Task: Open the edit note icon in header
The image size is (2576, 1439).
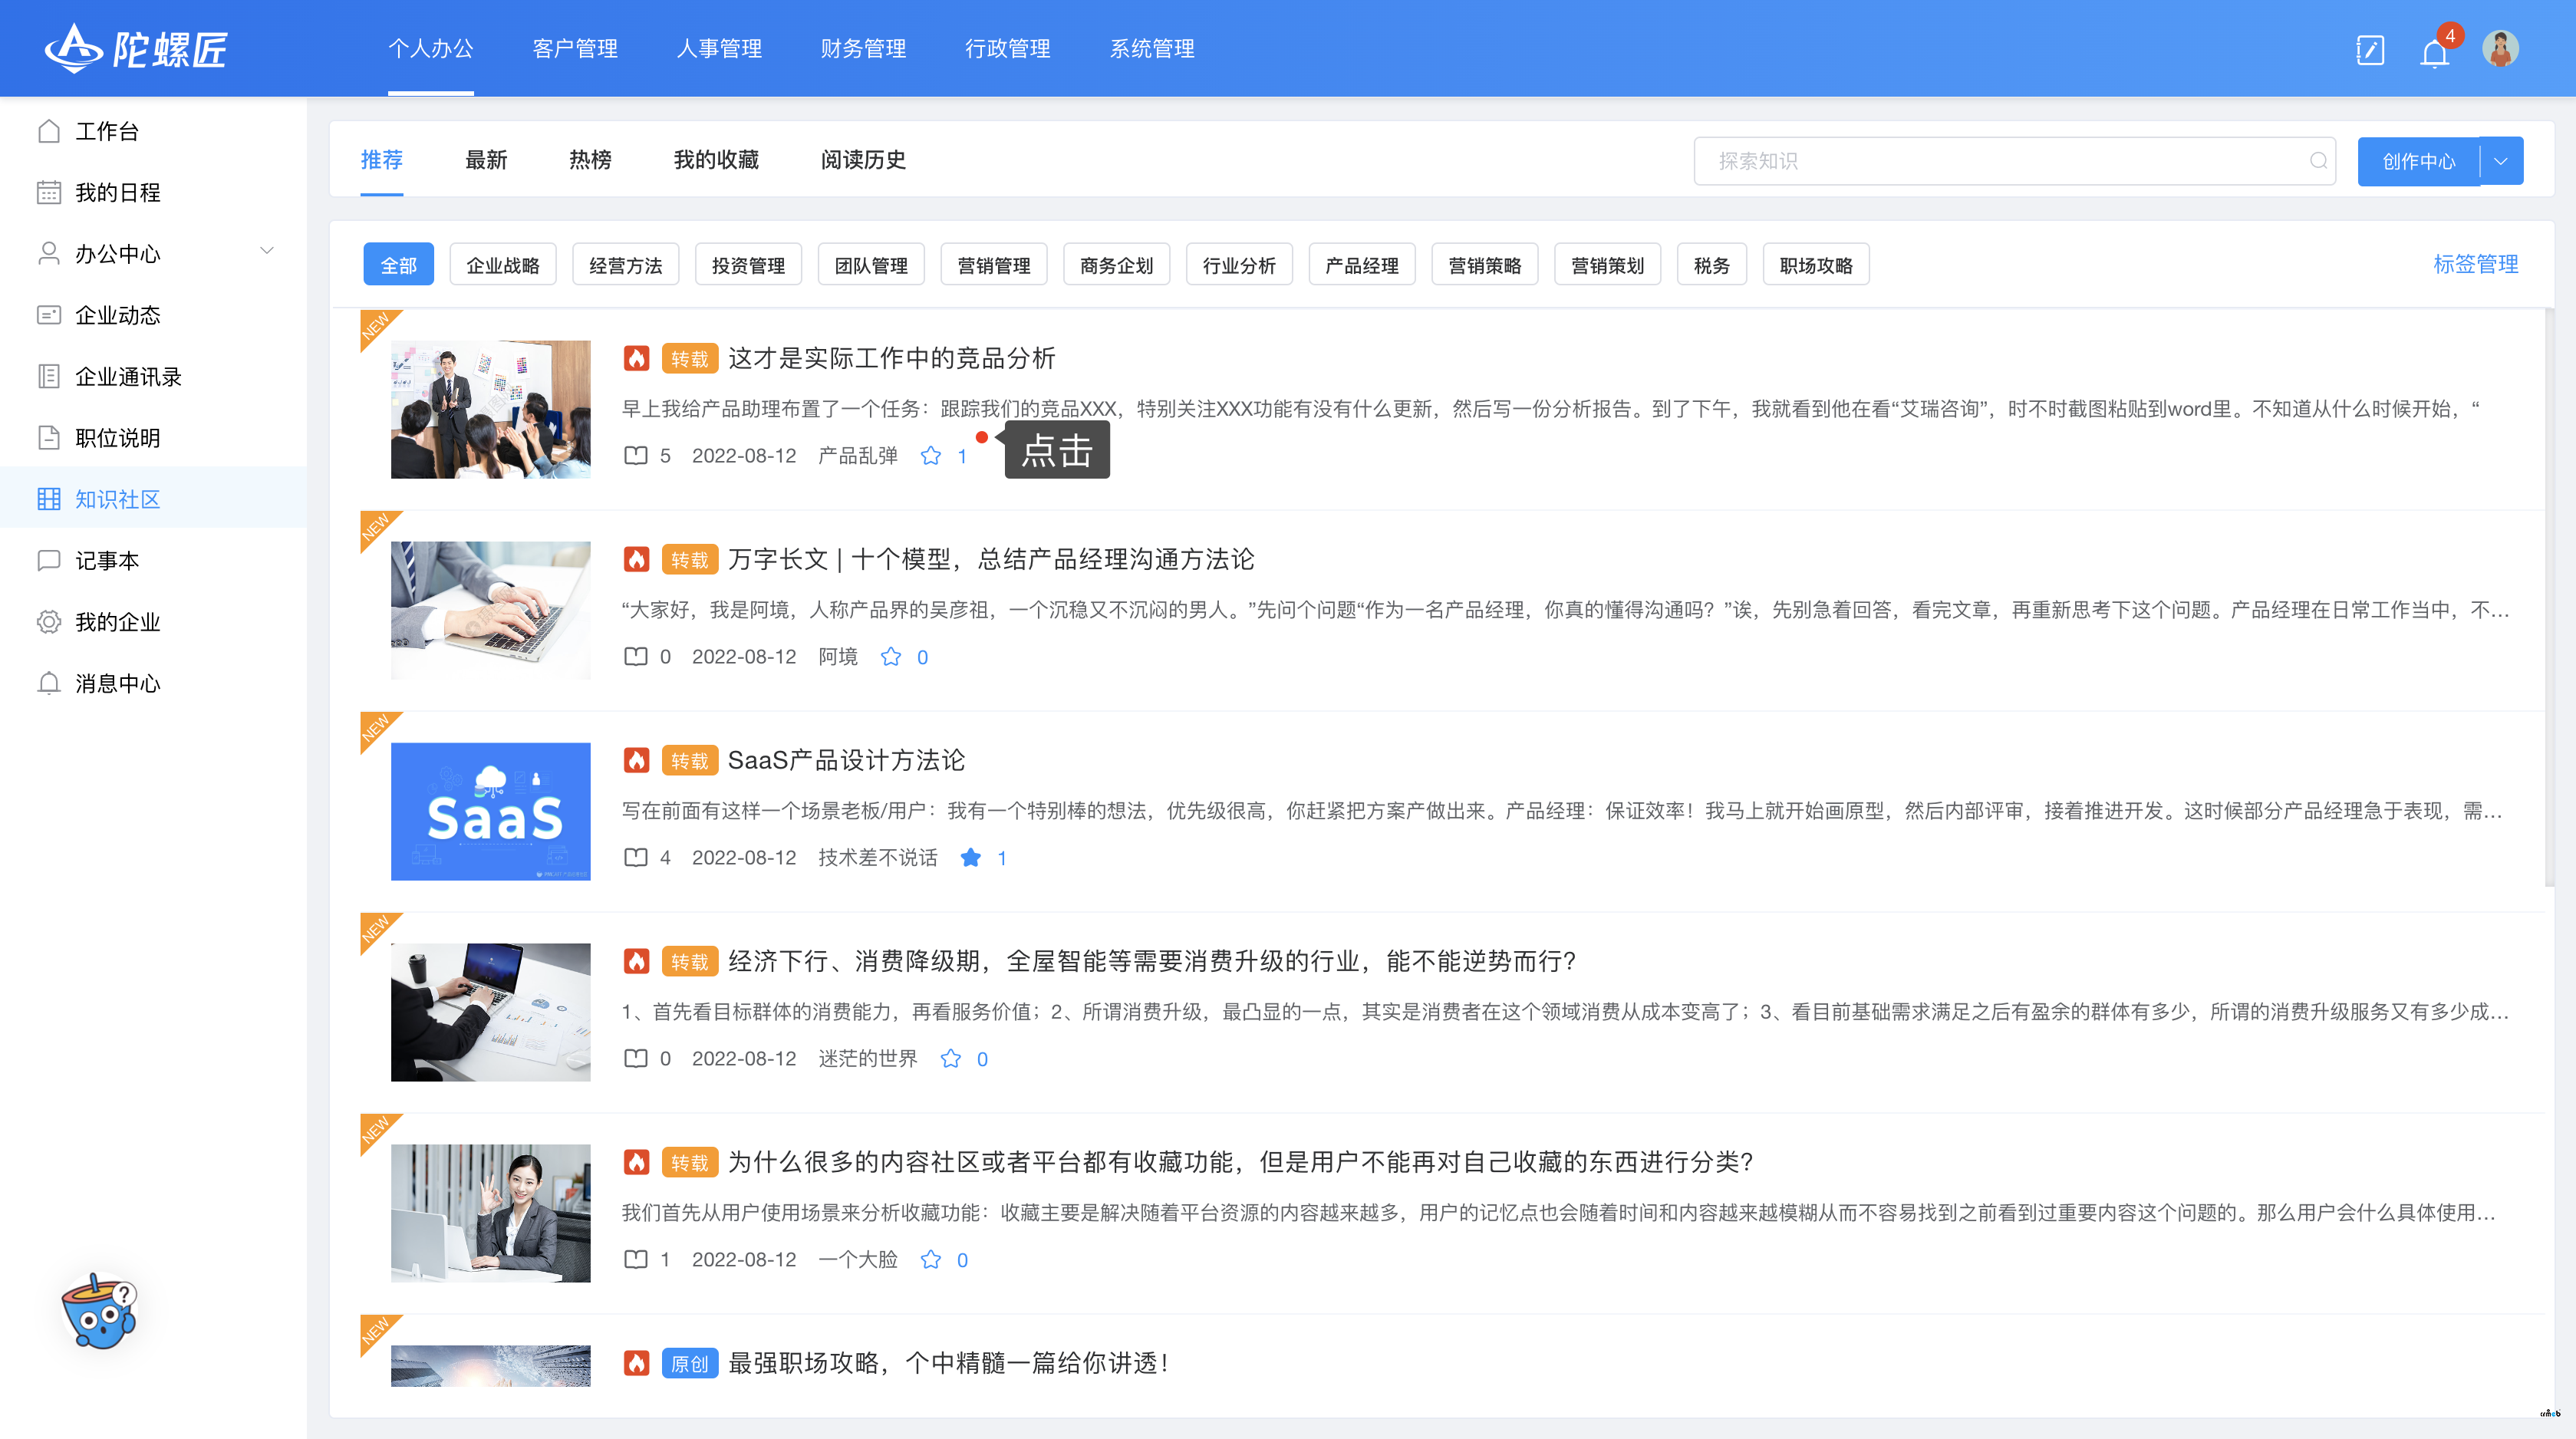Action: [x=2370, y=49]
